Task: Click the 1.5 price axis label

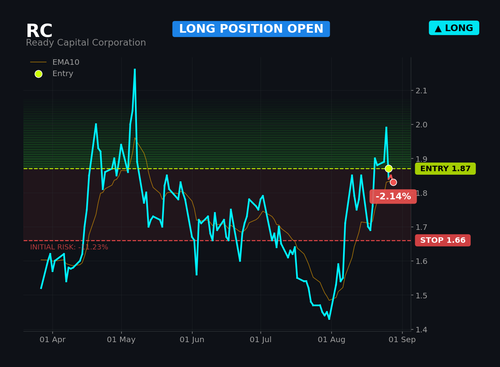Action: (x=421, y=296)
